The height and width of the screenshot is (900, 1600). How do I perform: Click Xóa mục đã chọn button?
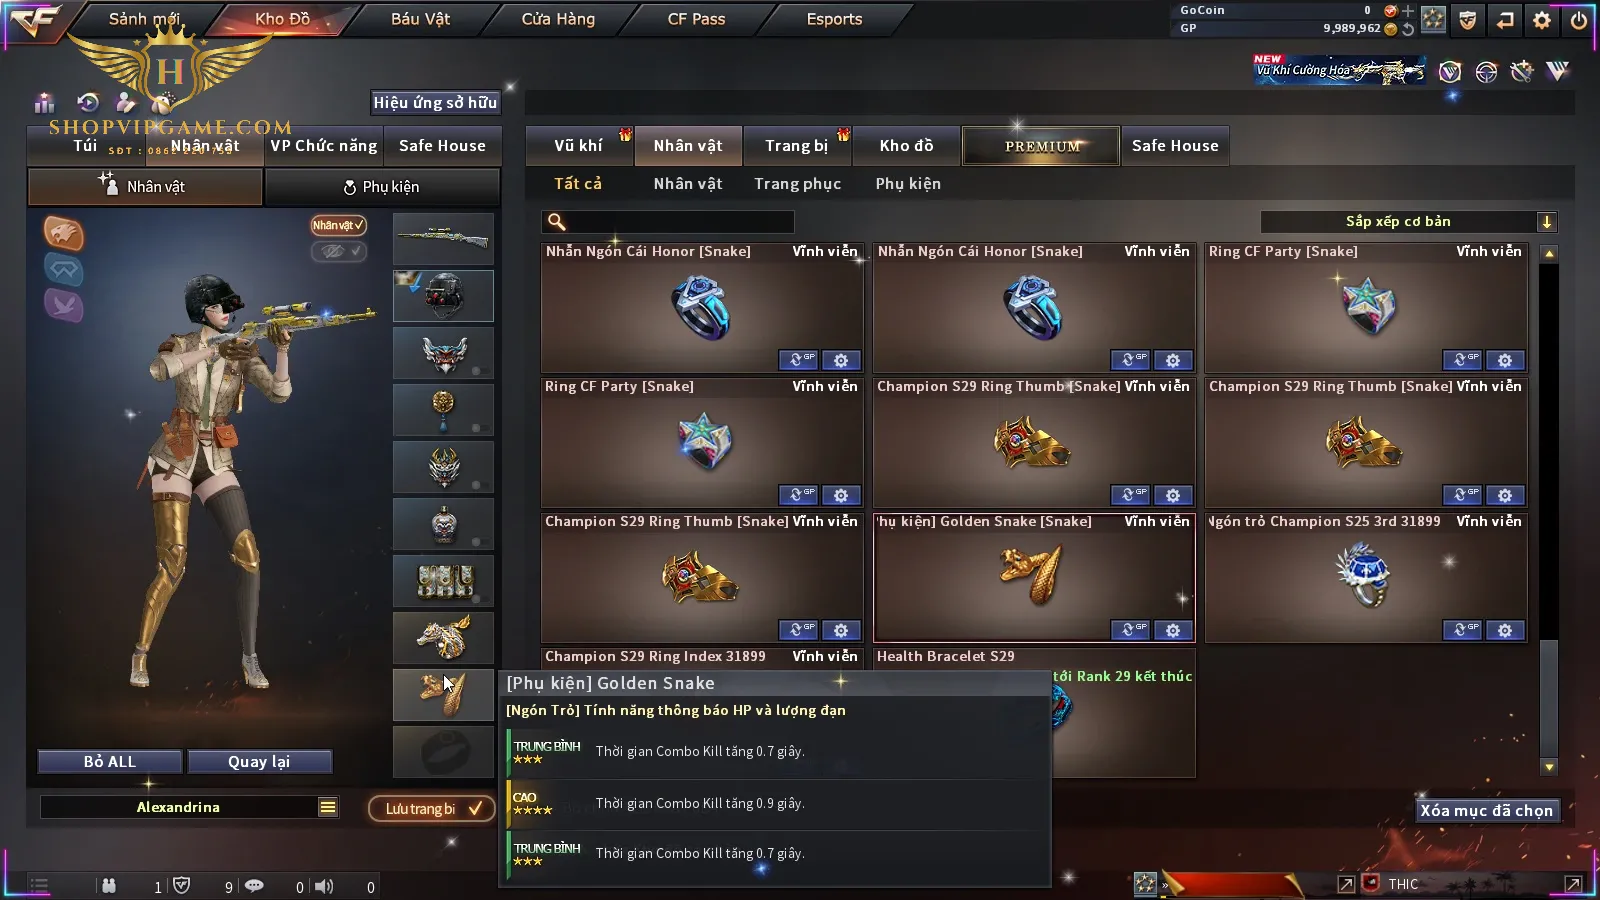pos(1486,810)
